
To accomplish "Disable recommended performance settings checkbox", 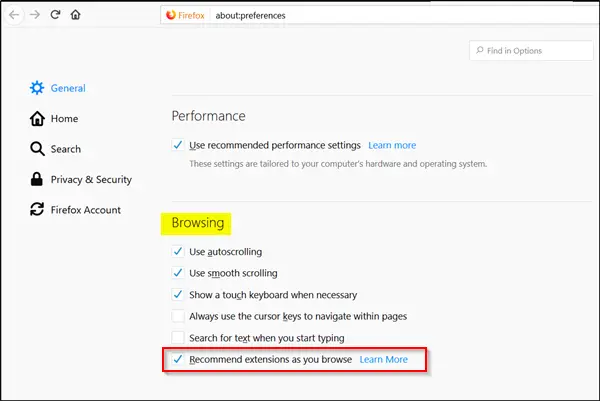I will (x=178, y=146).
